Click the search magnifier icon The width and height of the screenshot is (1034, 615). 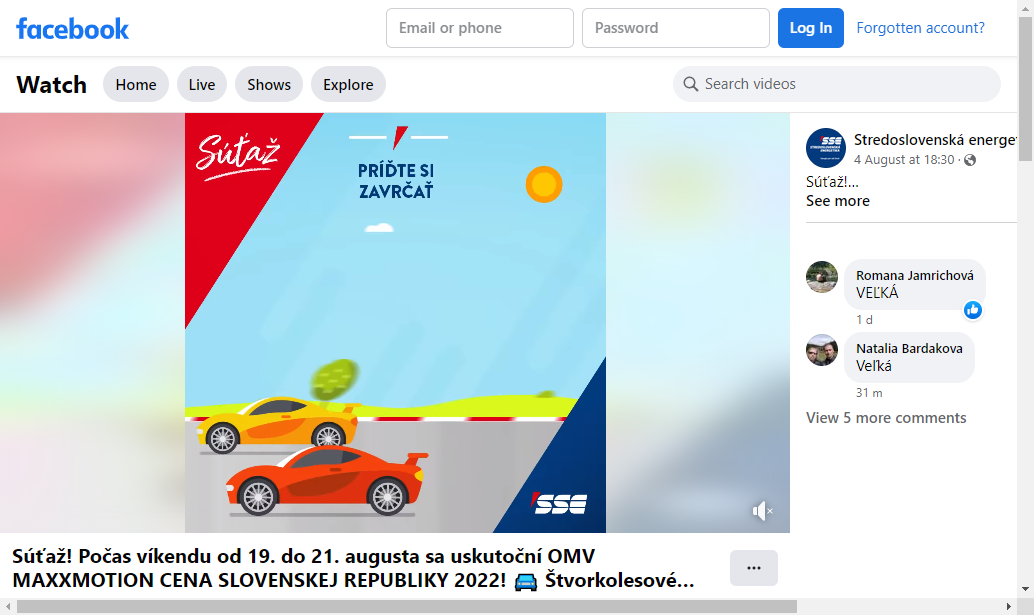click(x=690, y=84)
